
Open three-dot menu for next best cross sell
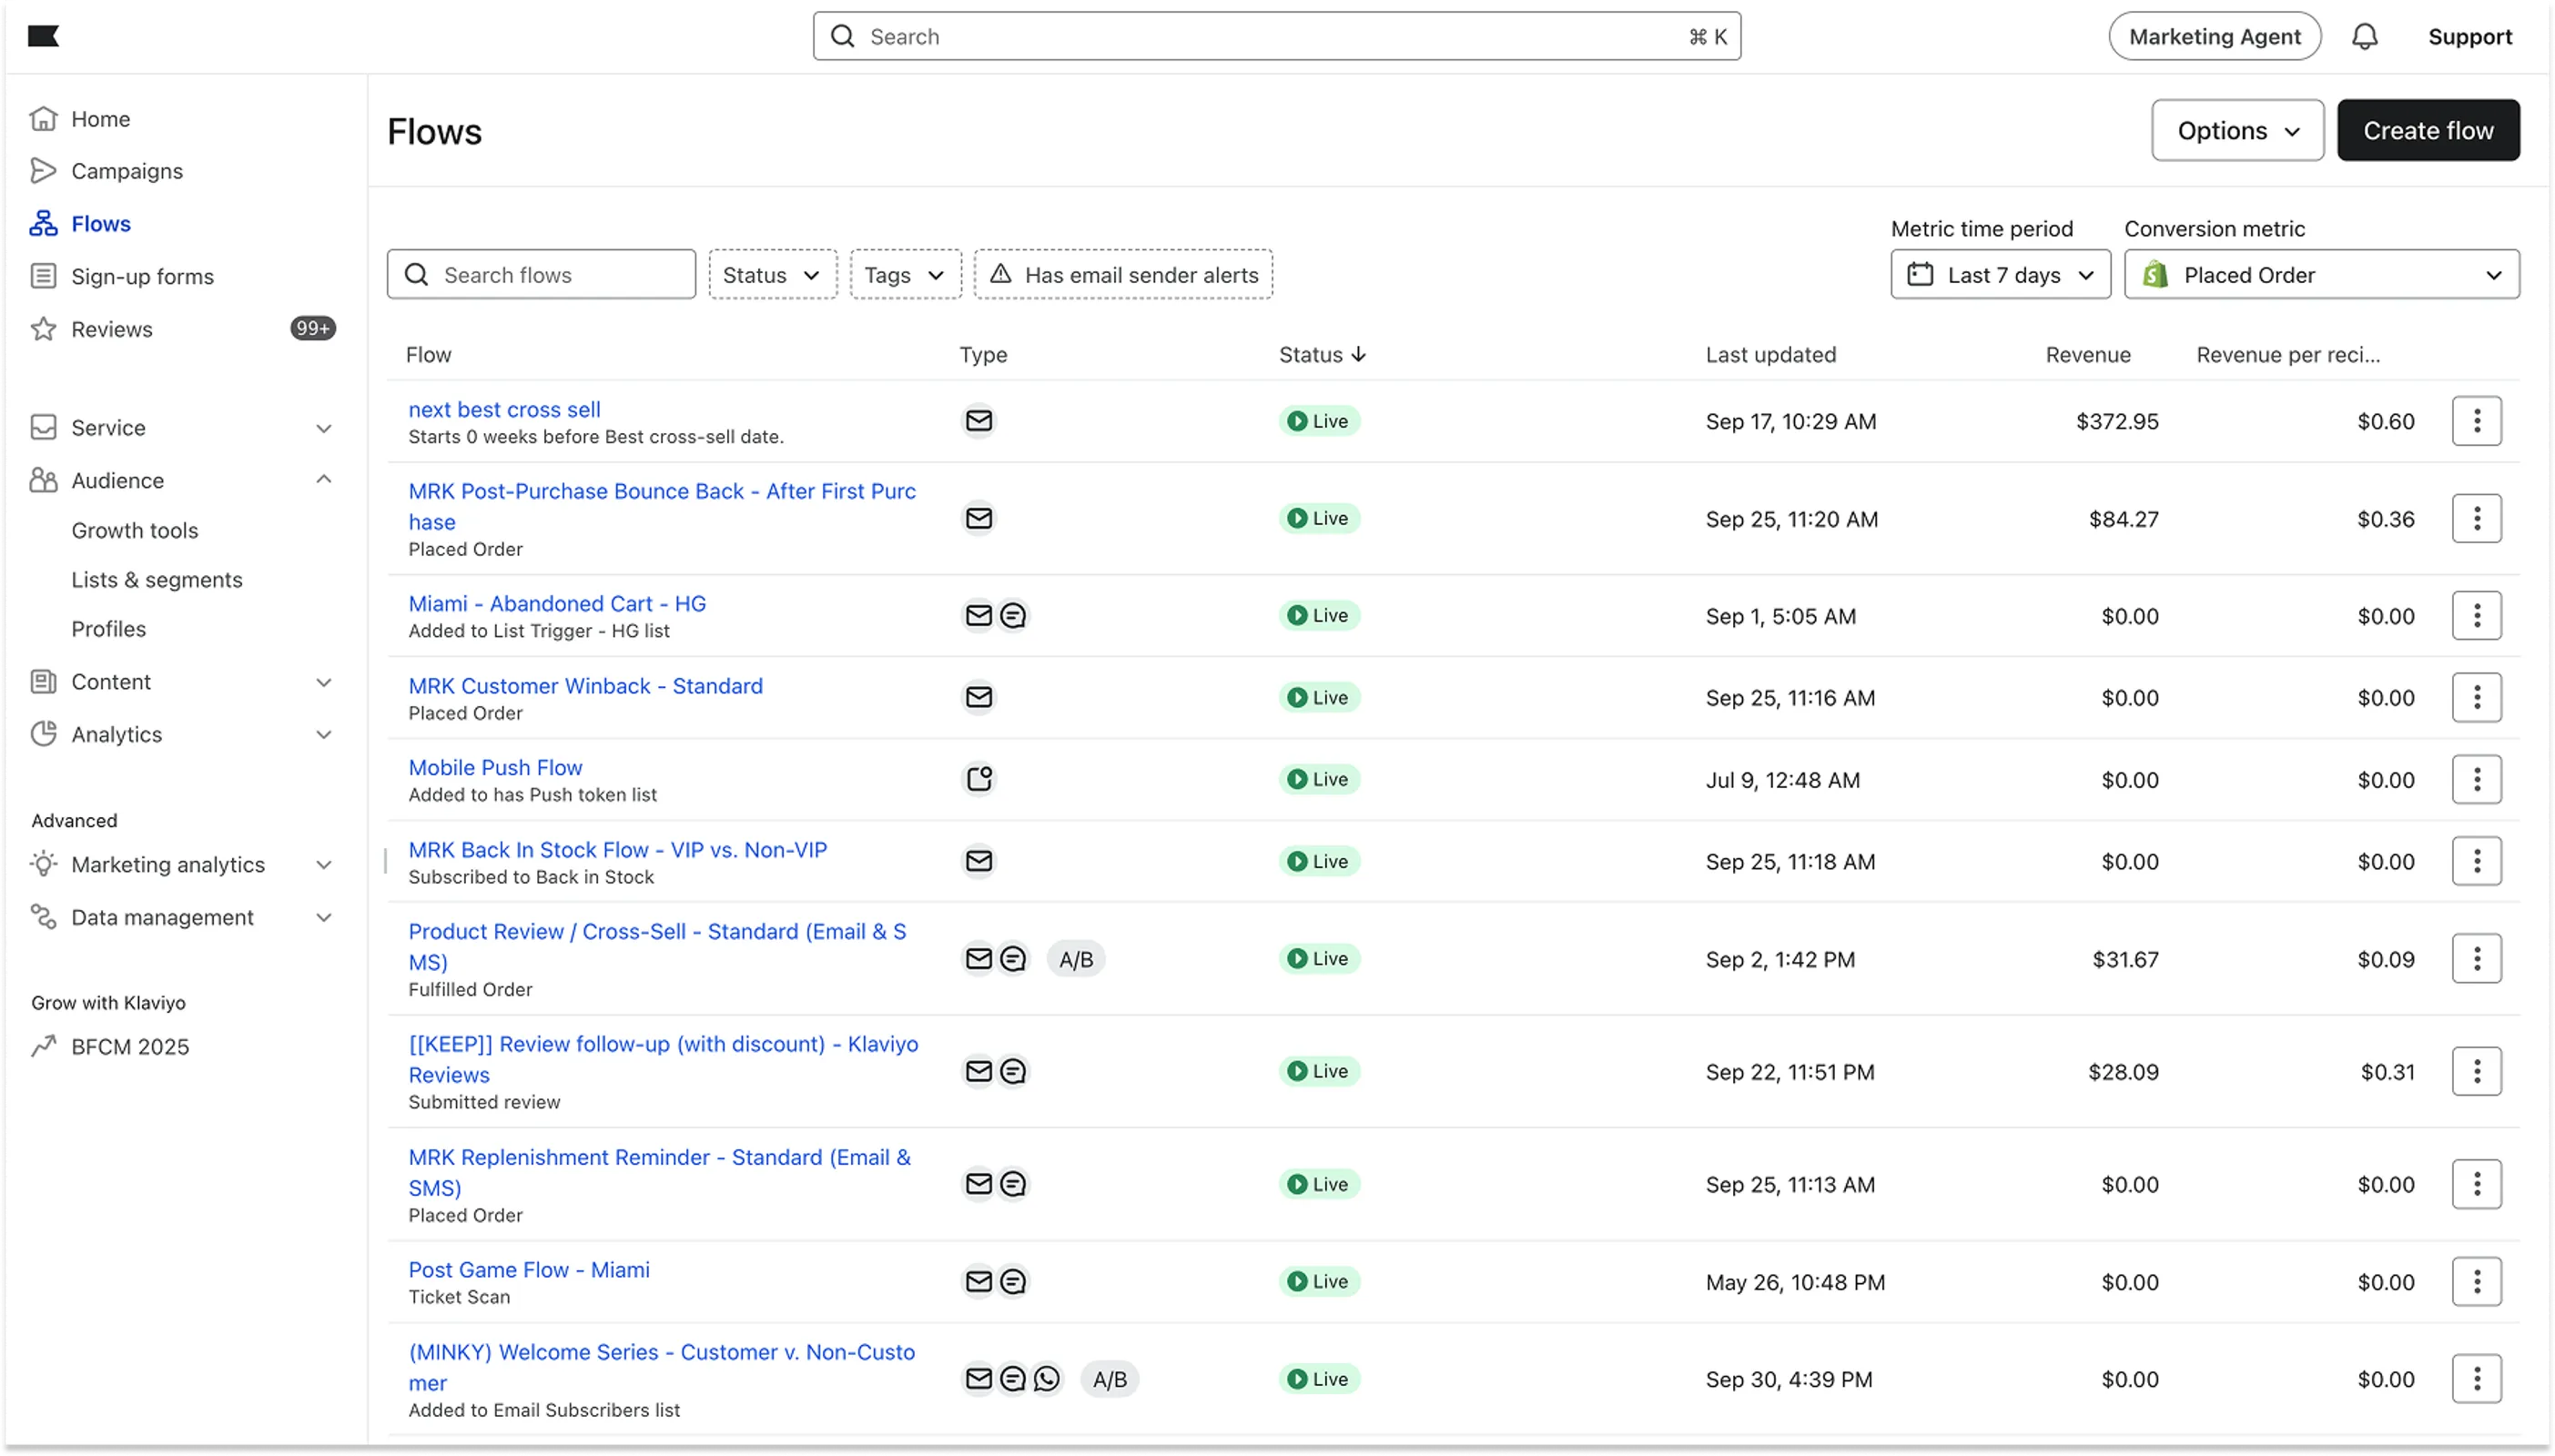(x=2476, y=421)
